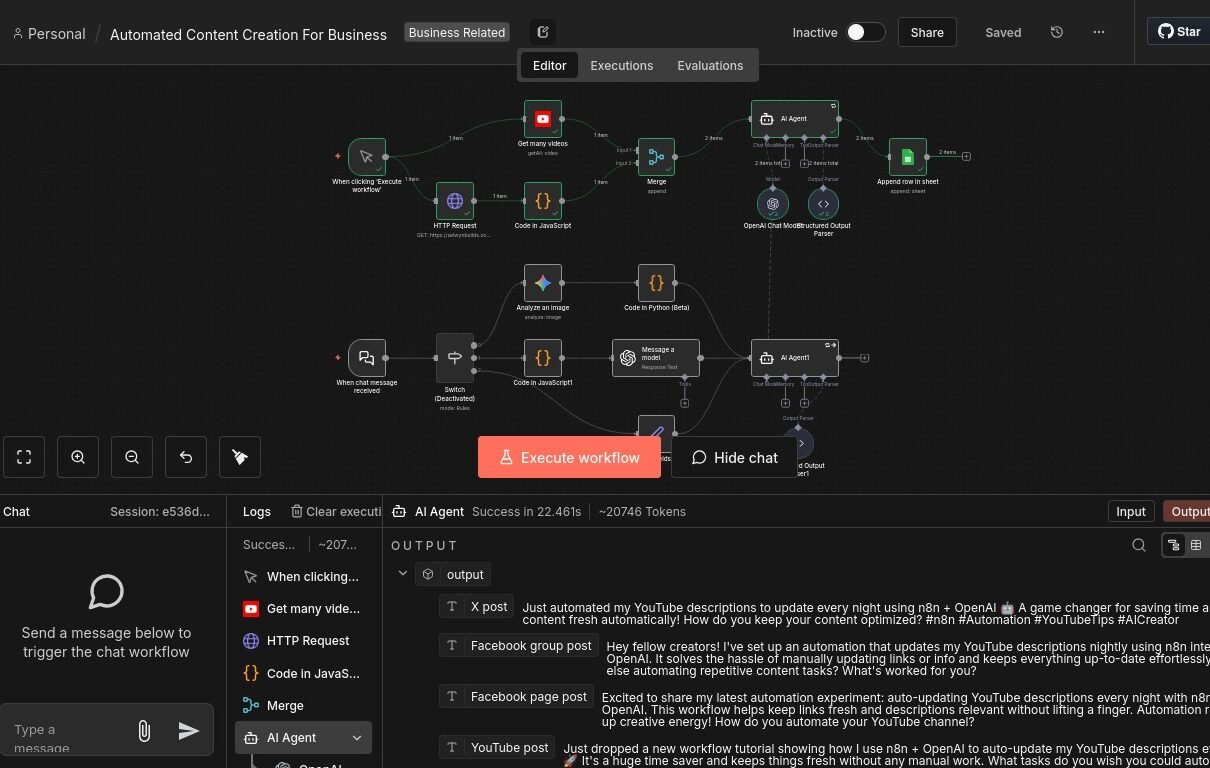
Task: Open the tag edit icon next to Business Related
Action: (543, 32)
